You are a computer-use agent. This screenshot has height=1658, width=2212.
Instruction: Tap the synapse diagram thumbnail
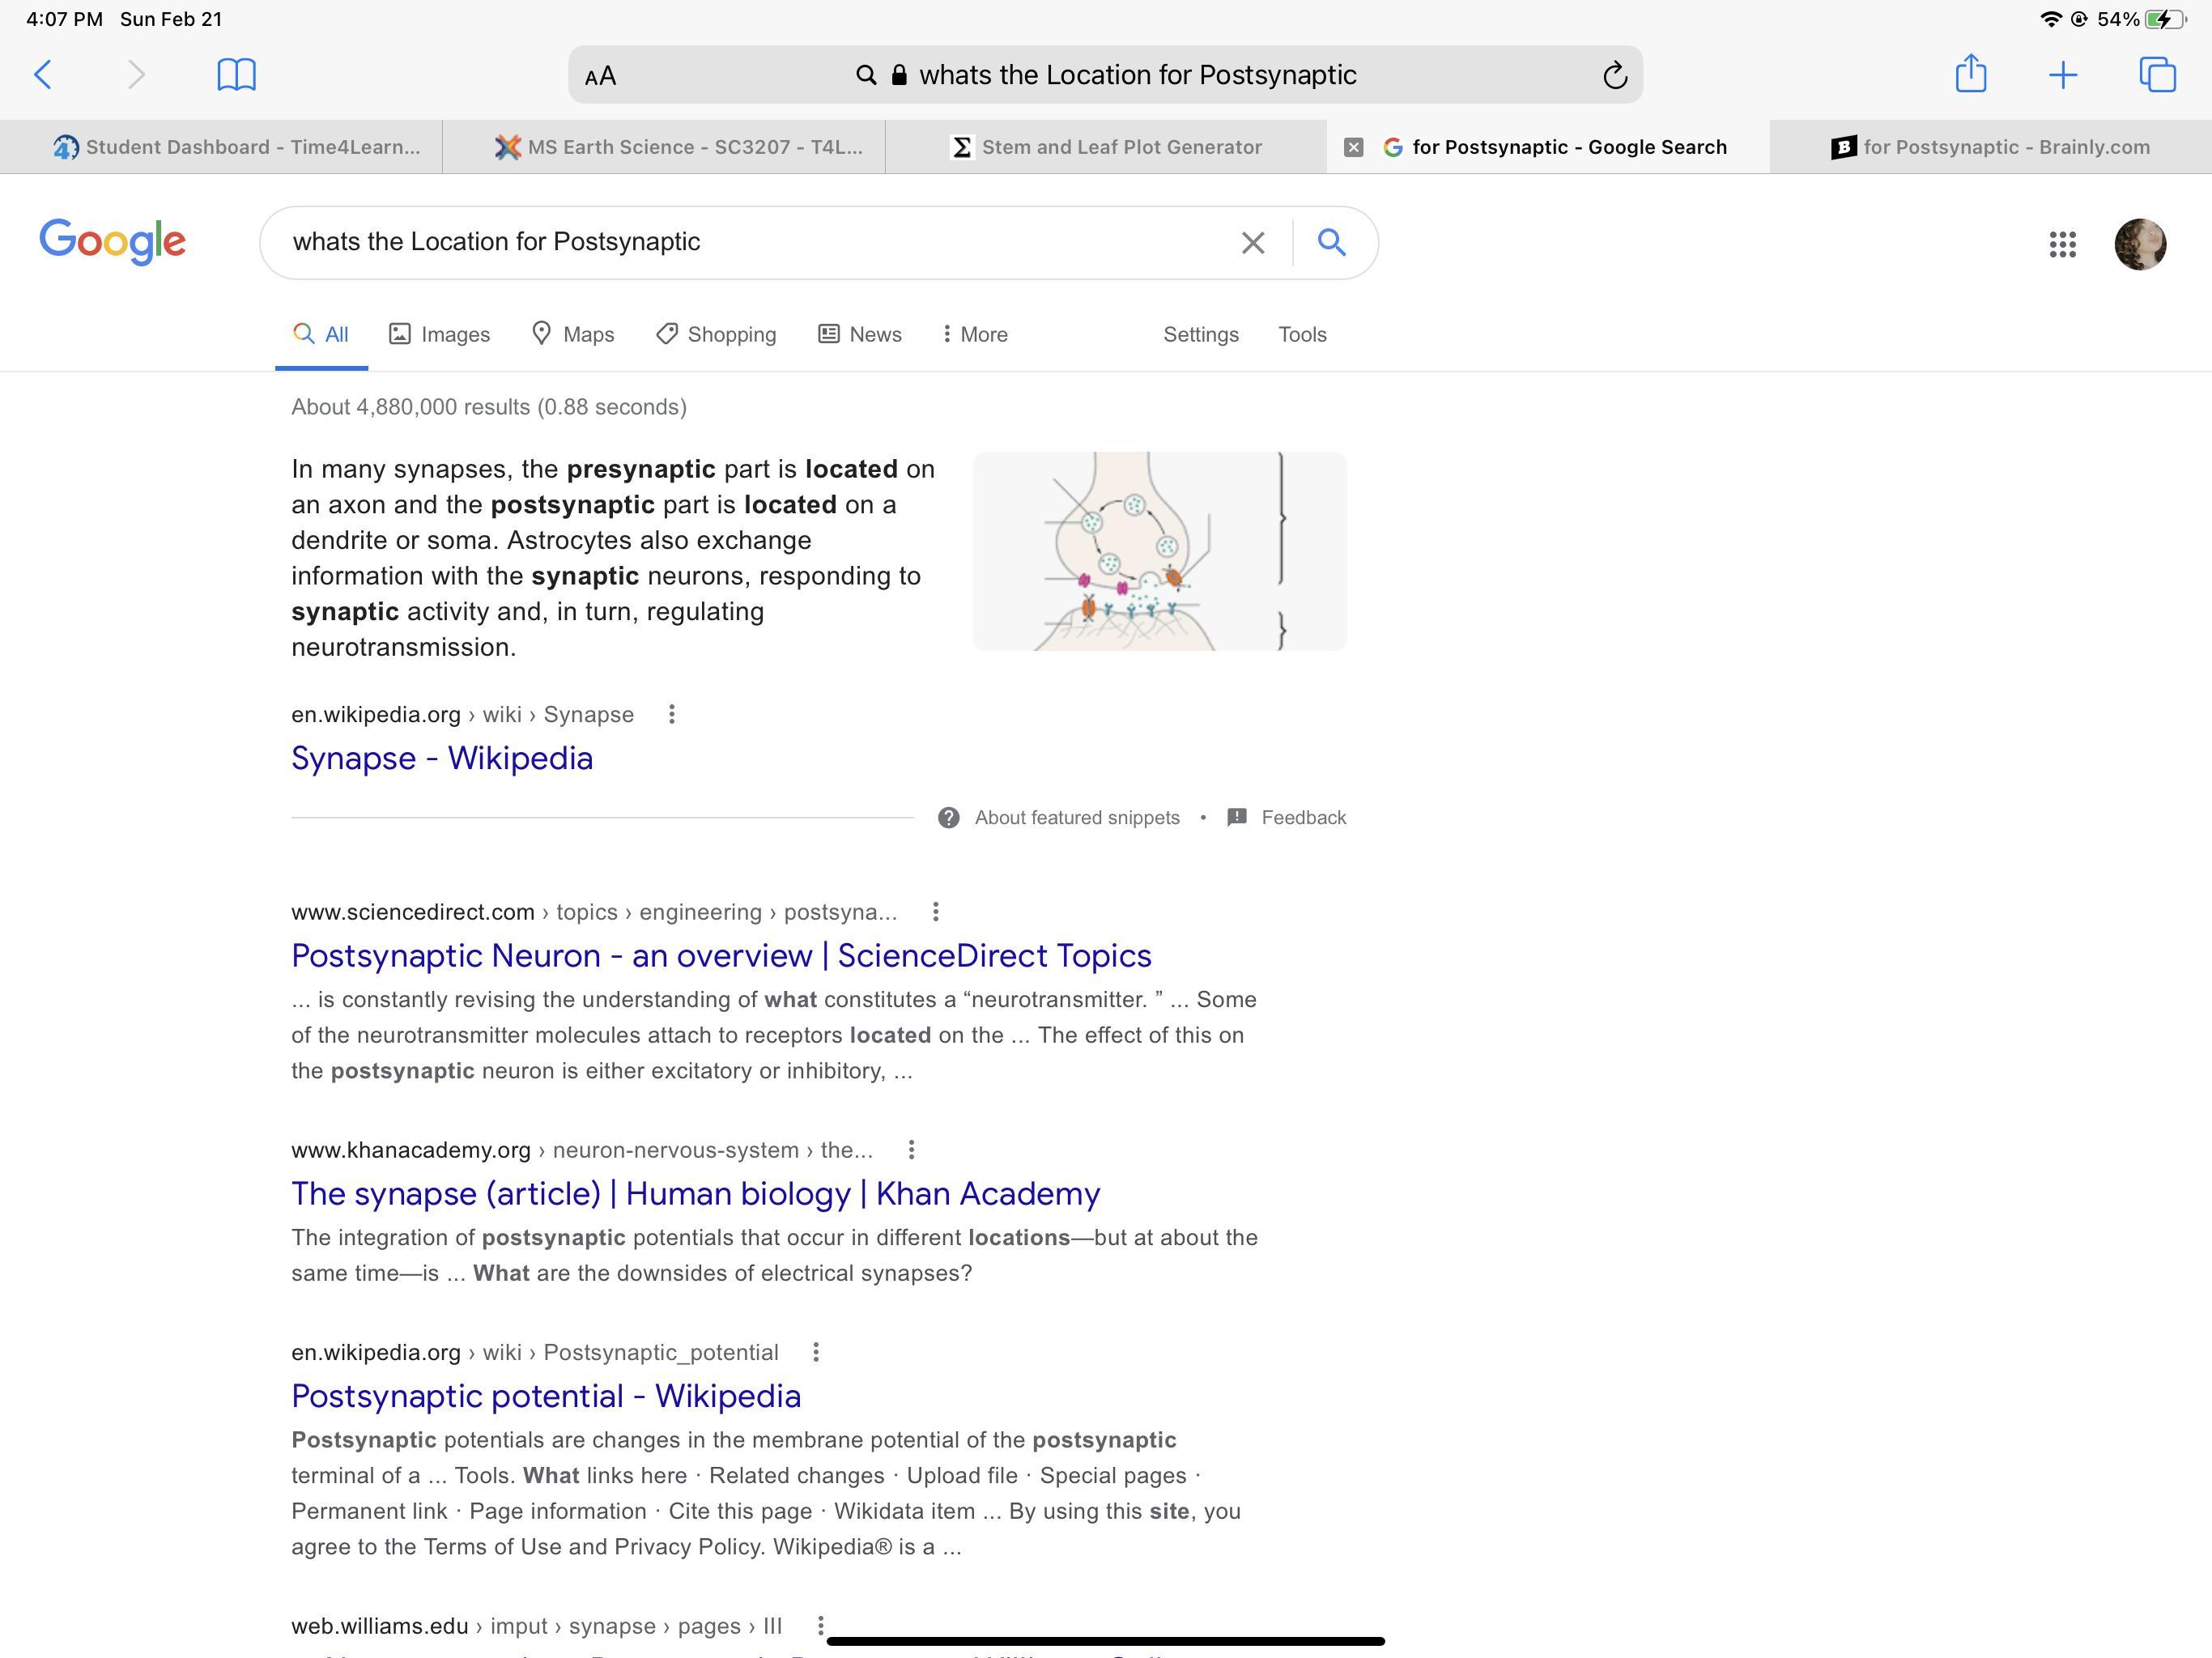(1159, 551)
